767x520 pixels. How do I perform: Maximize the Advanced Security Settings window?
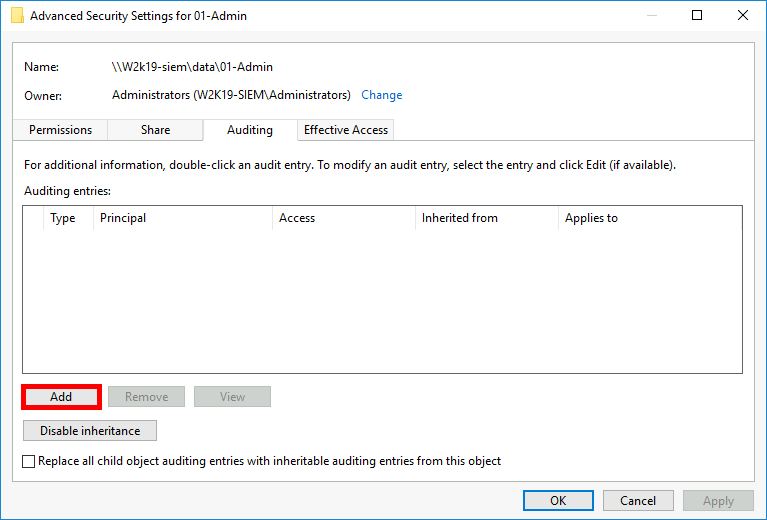[697, 15]
